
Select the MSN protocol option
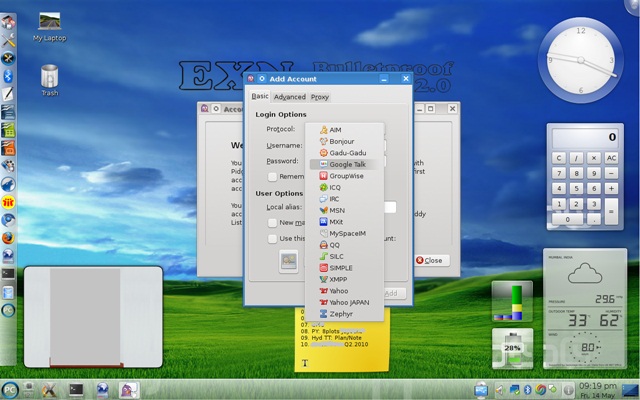point(336,210)
